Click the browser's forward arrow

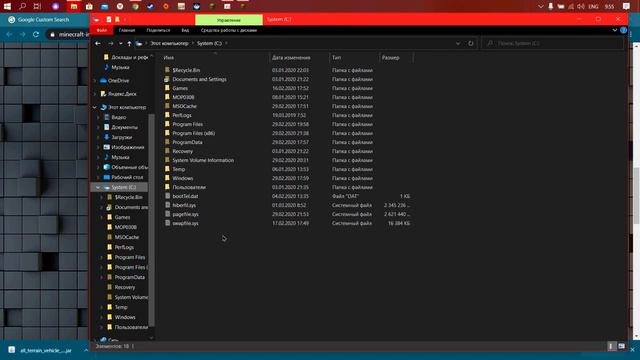coord(22,34)
